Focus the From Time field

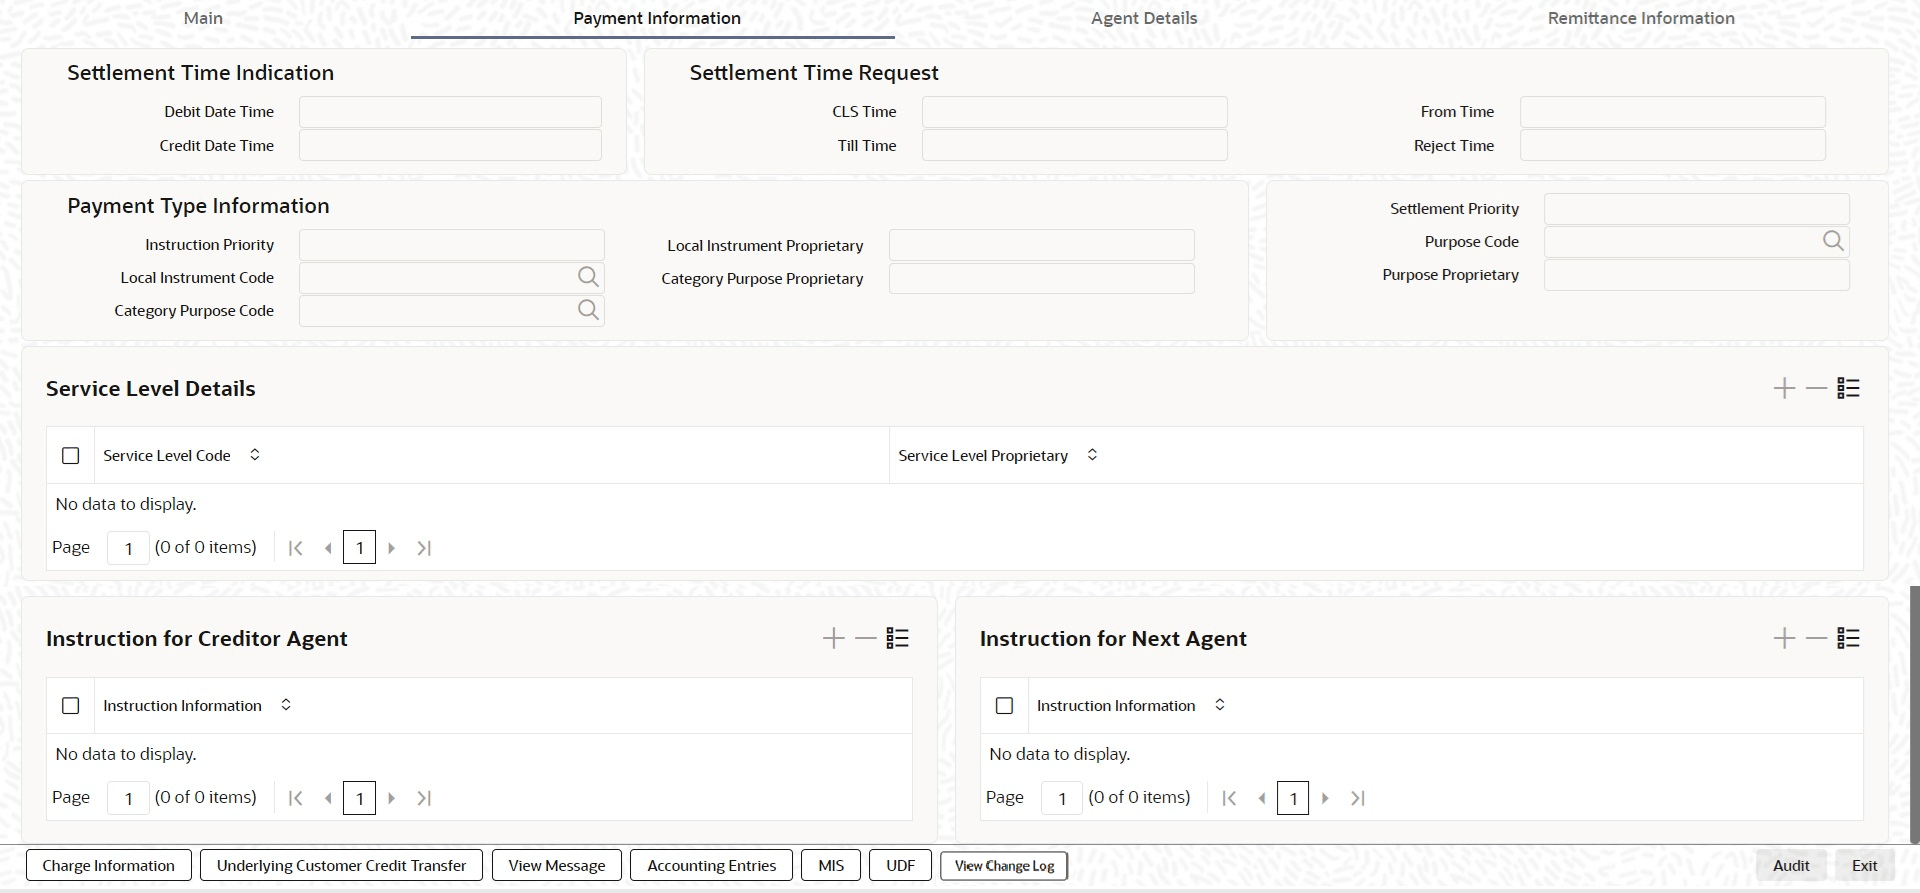tap(1672, 112)
